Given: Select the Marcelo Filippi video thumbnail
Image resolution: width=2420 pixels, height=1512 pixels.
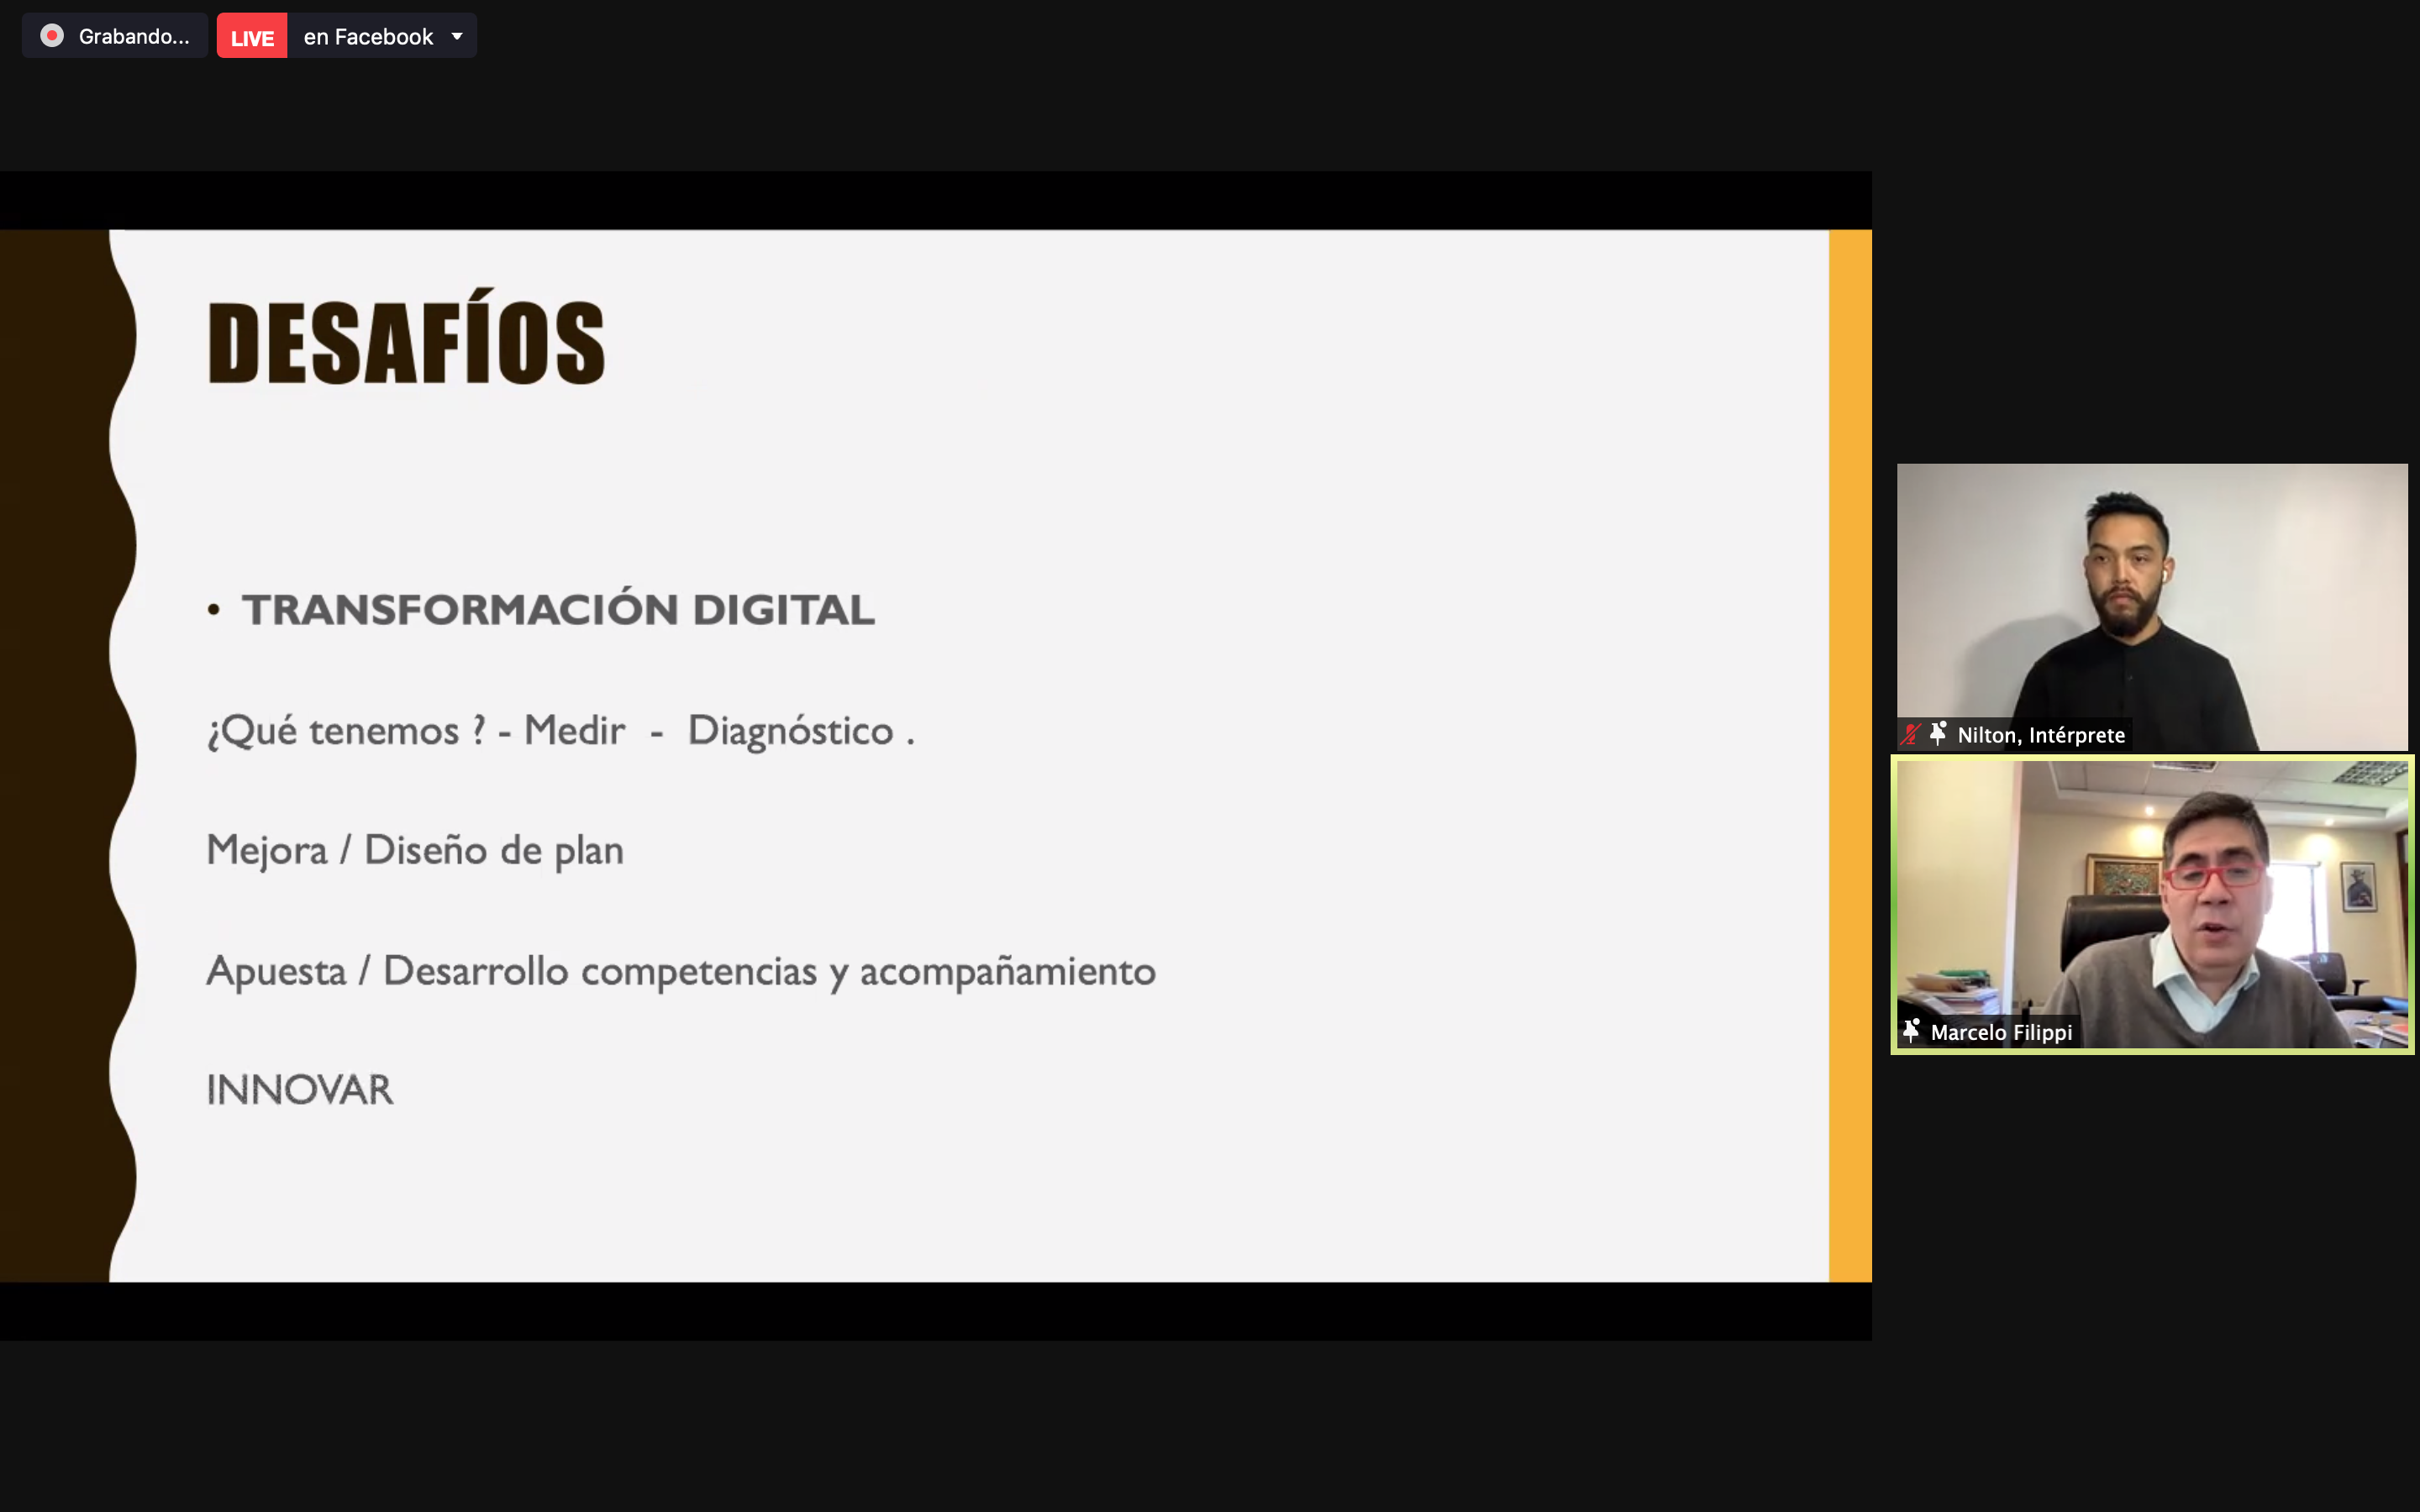Looking at the screenshot, I should 2152,904.
